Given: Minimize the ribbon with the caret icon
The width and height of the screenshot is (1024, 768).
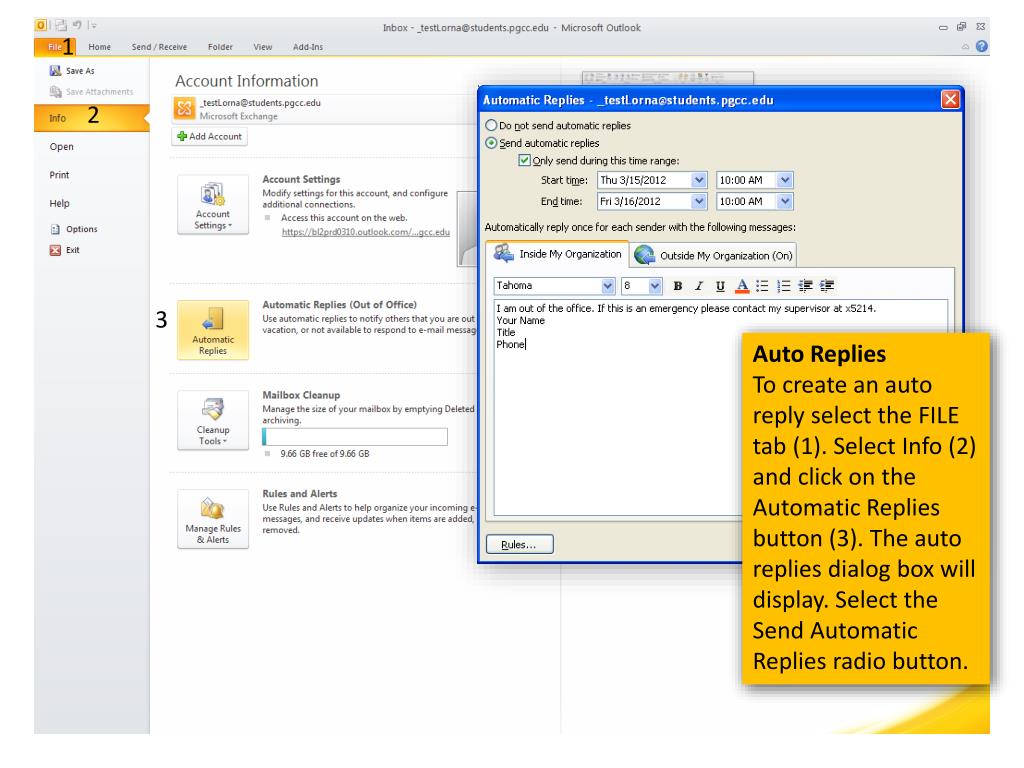Looking at the screenshot, I should pos(965,46).
